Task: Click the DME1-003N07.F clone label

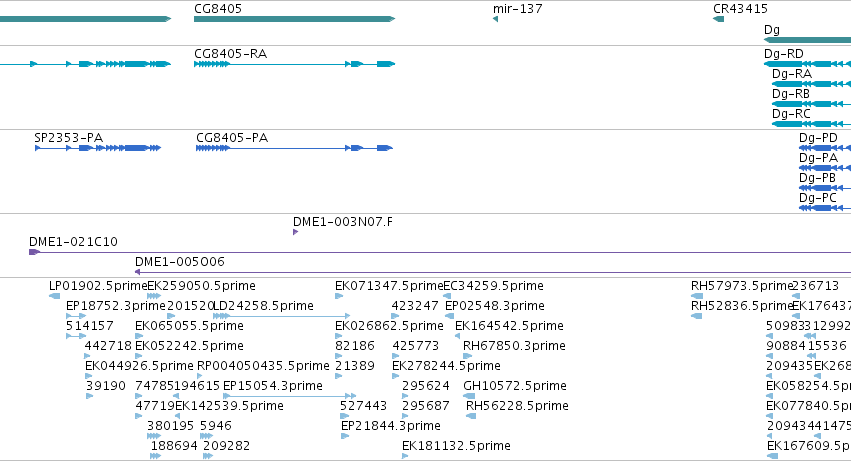Action: tap(343, 222)
